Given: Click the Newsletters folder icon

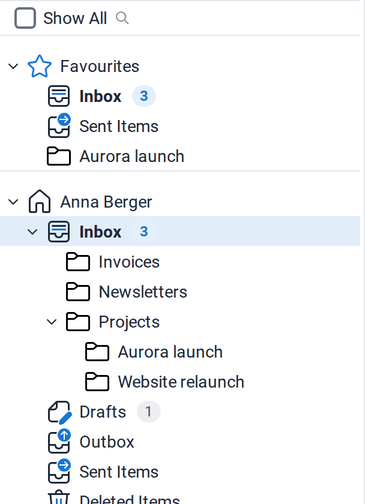Looking at the screenshot, I should pyautogui.click(x=78, y=292).
